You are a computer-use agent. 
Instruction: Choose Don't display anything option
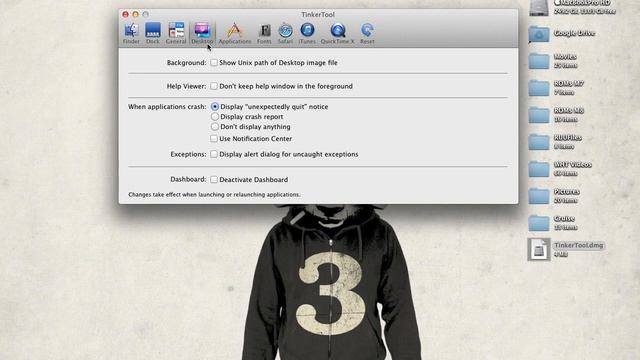(215, 127)
